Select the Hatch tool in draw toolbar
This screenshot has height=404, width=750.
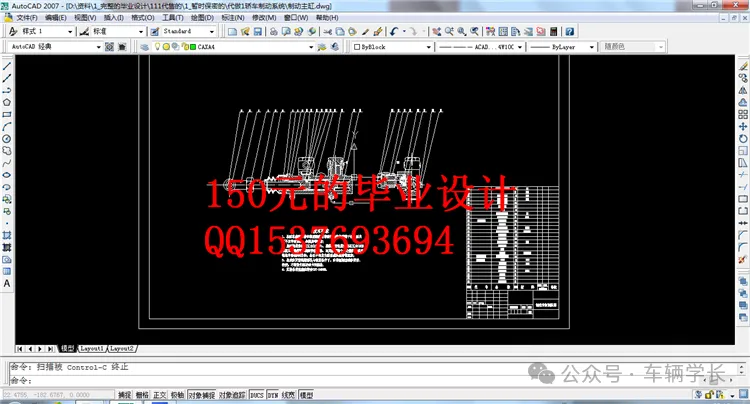pyautogui.click(x=7, y=235)
